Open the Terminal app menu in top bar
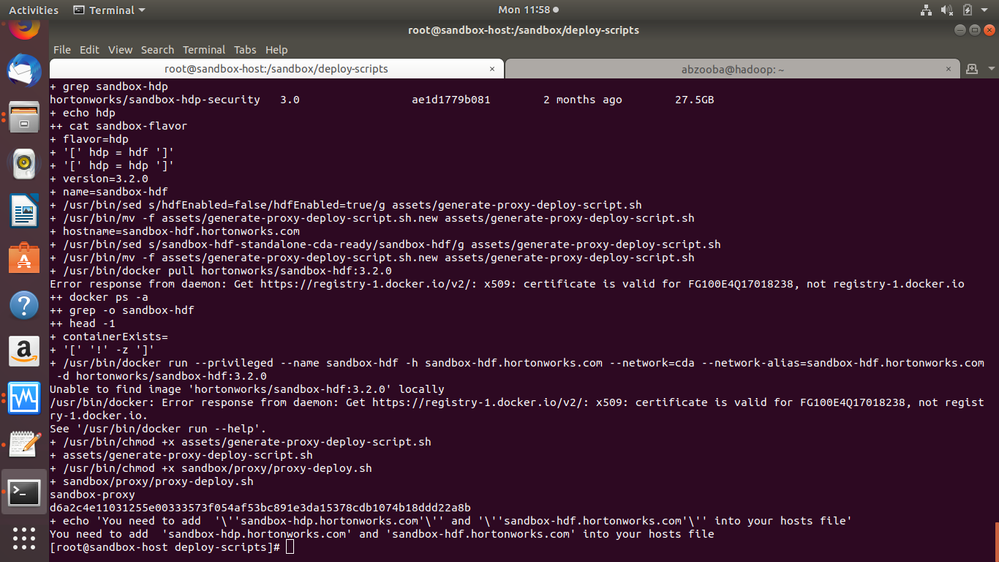This screenshot has height=562, width=999. [109, 10]
